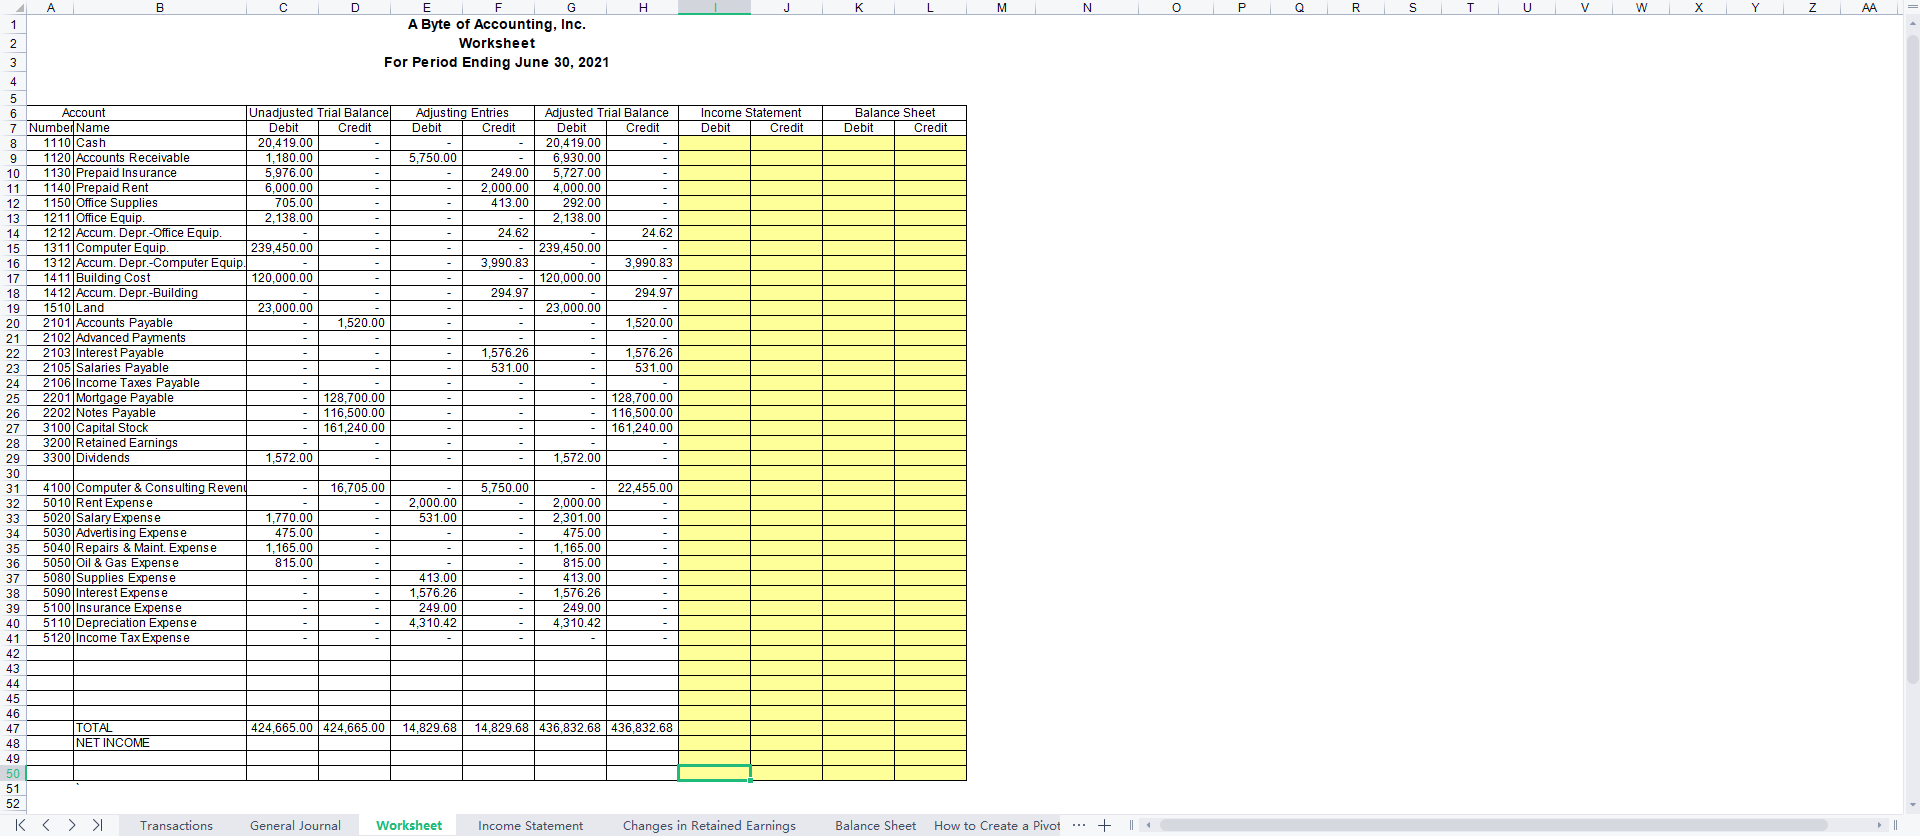Select adjusted revenue credit 22,455.00
1920x836 pixels.
[642, 488]
